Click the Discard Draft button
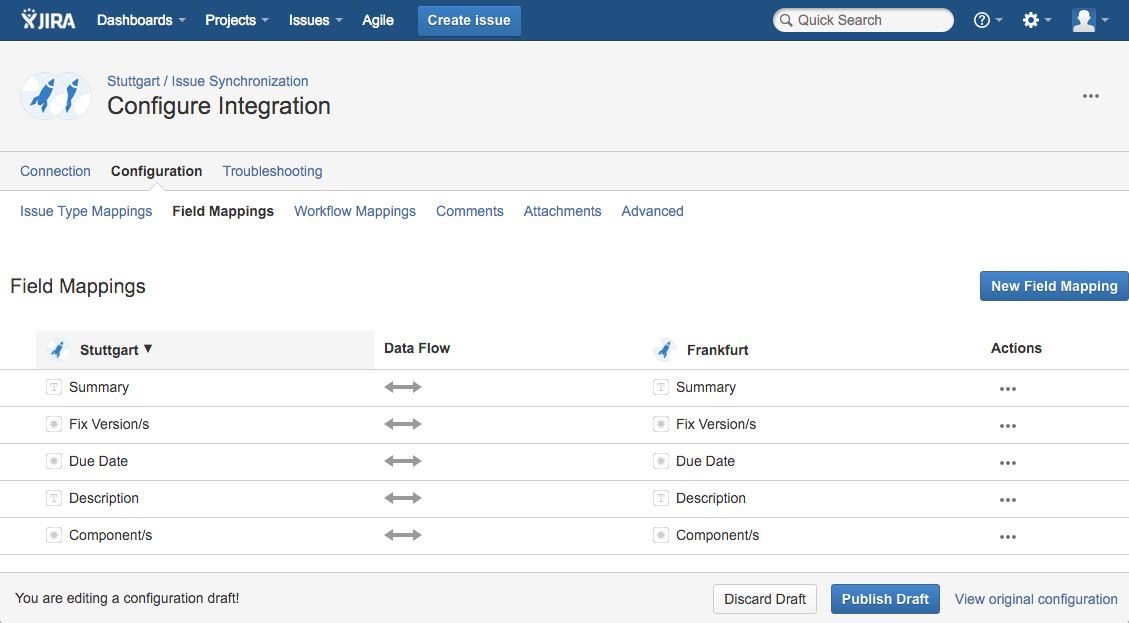The height and width of the screenshot is (623, 1129). pyautogui.click(x=765, y=599)
